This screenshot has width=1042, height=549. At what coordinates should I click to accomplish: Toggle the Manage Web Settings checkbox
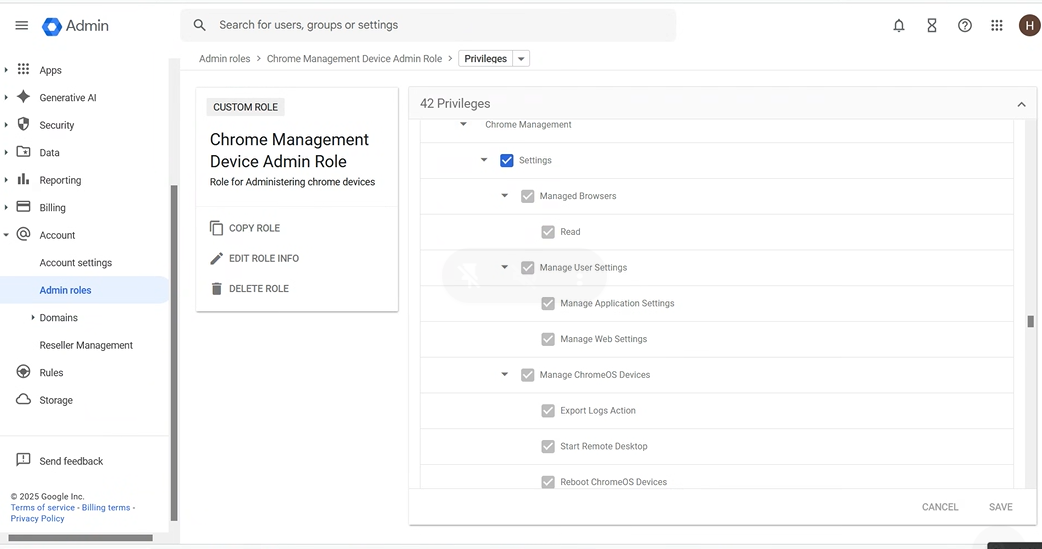(548, 339)
